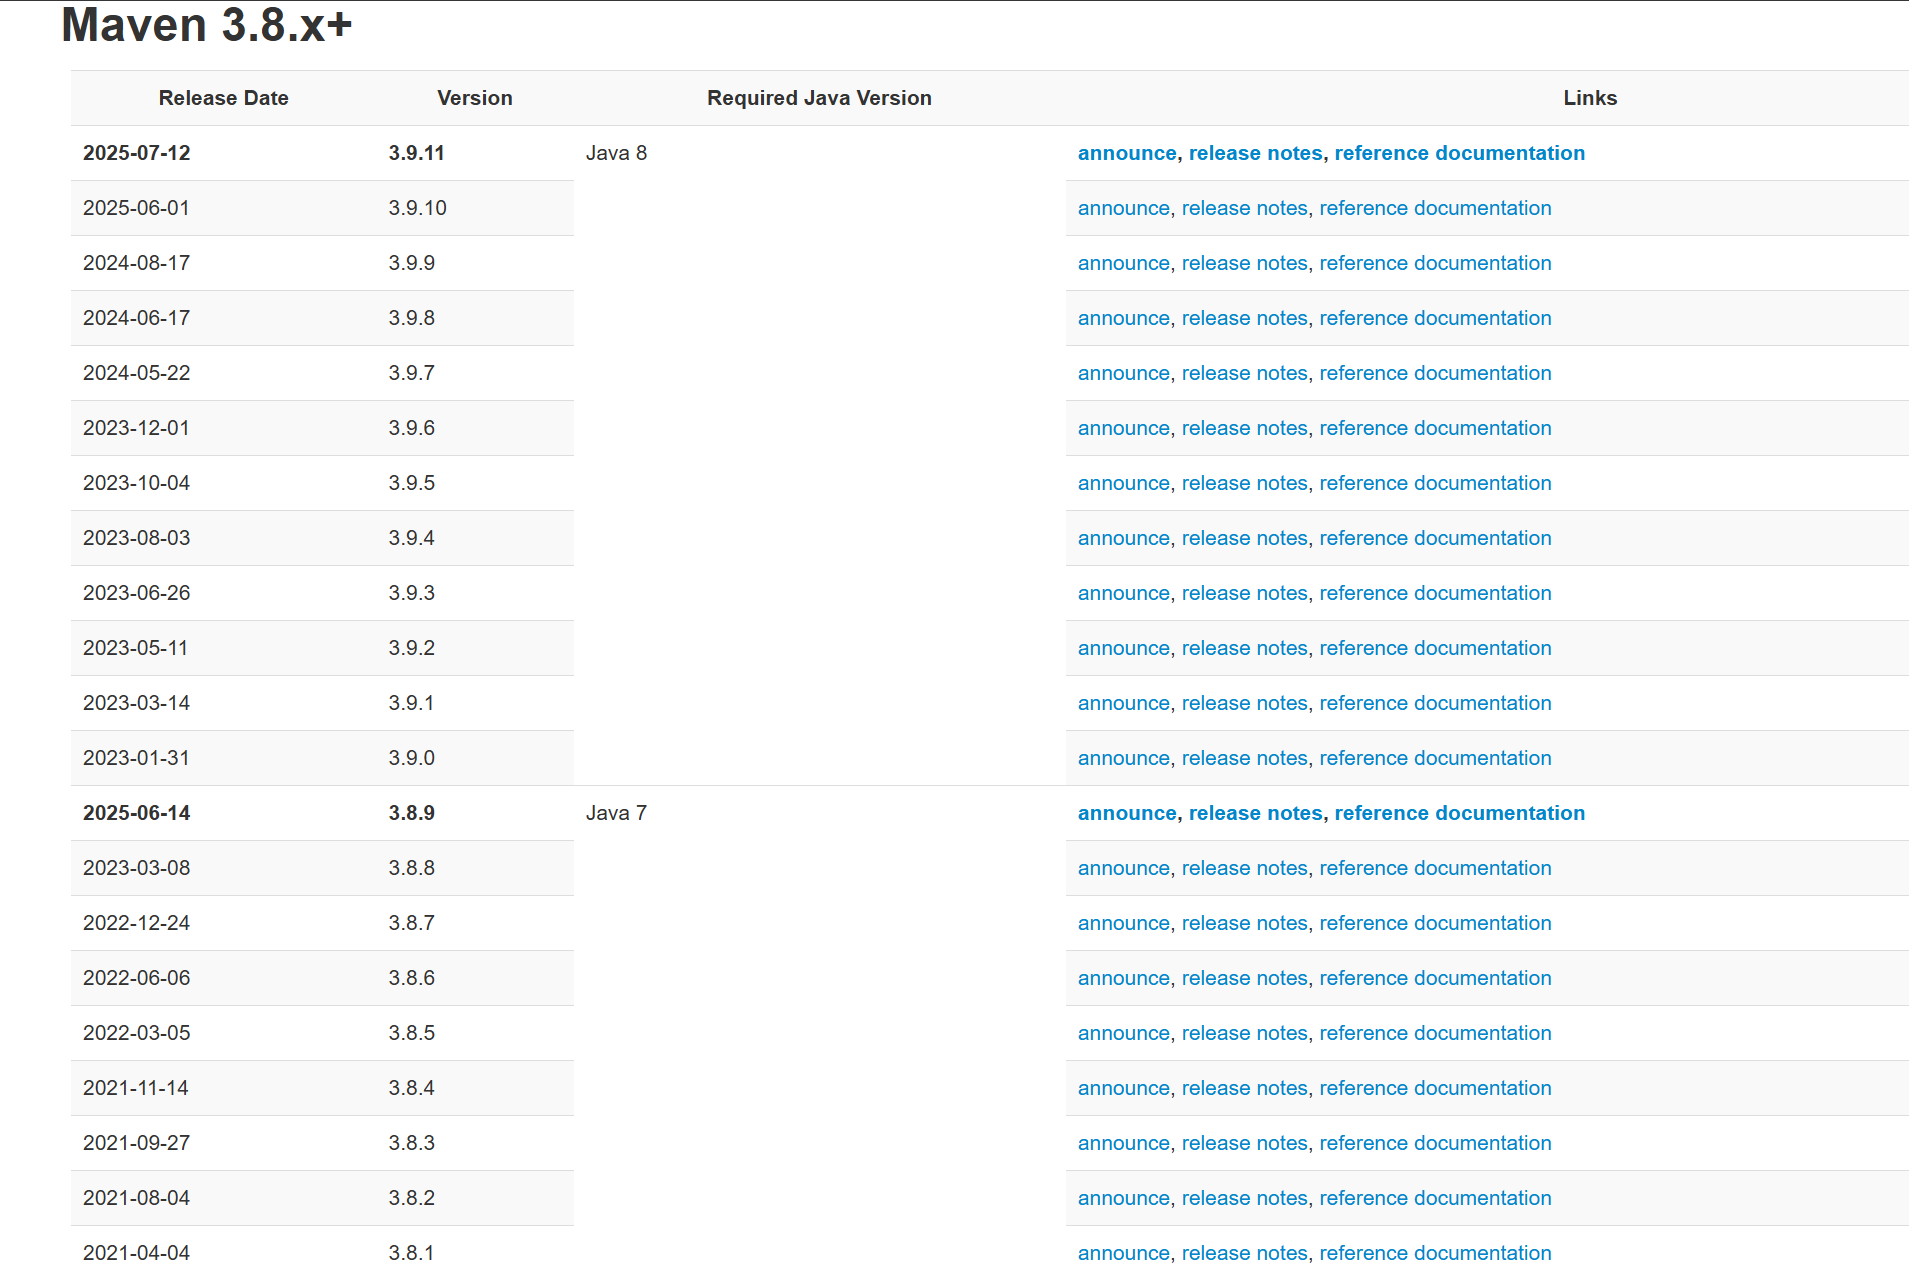Click announce link in the 3.9.10 row
The width and height of the screenshot is (1909, 1264).
tap(1124, 208)
